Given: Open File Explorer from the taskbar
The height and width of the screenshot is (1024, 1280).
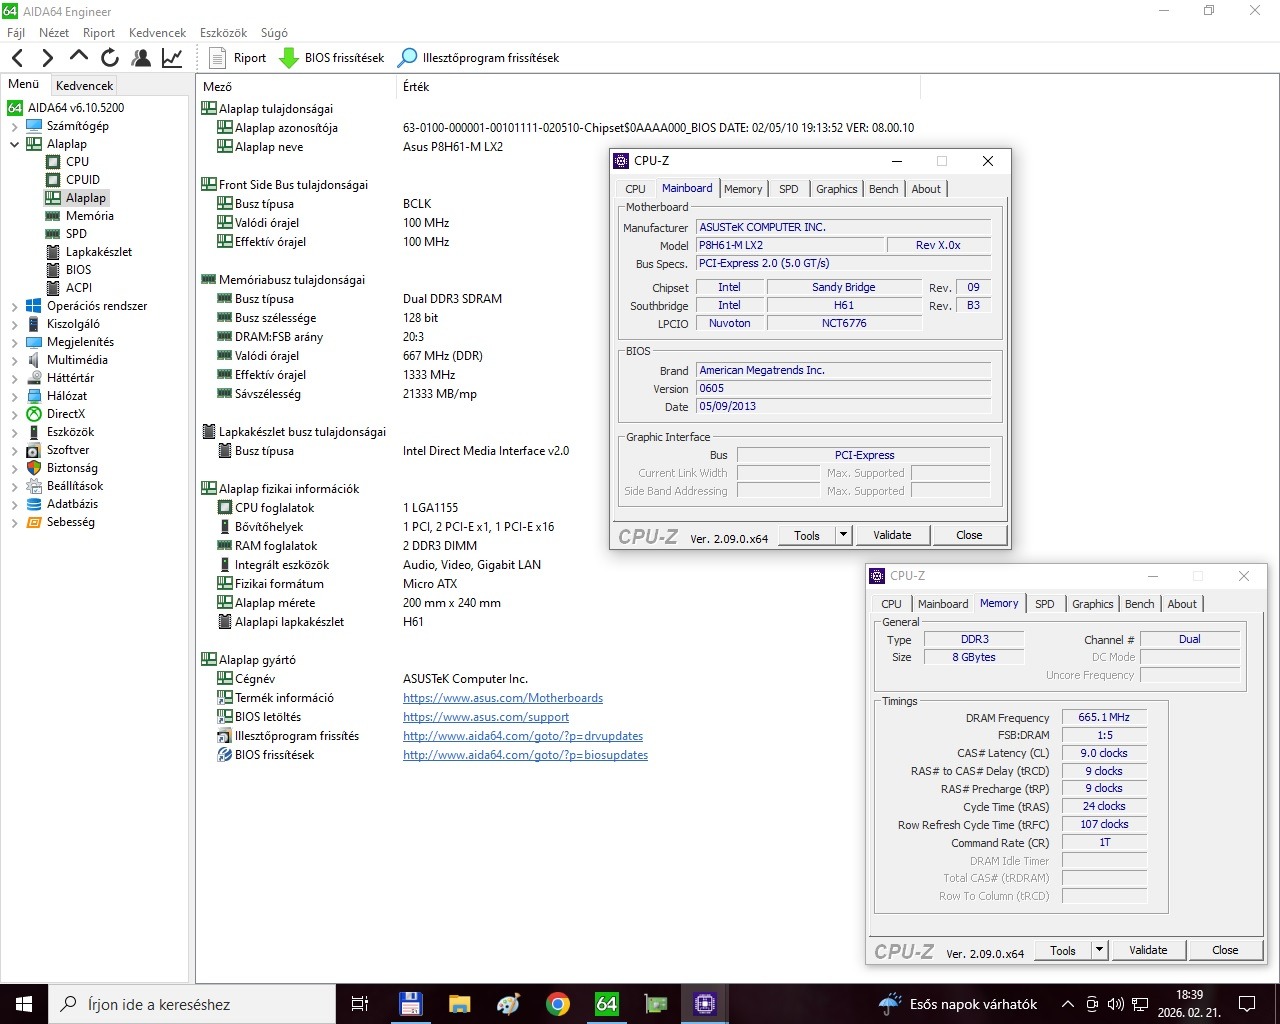Looking at the screenshot, I should pyautogui.click(x=459, y=1004).
